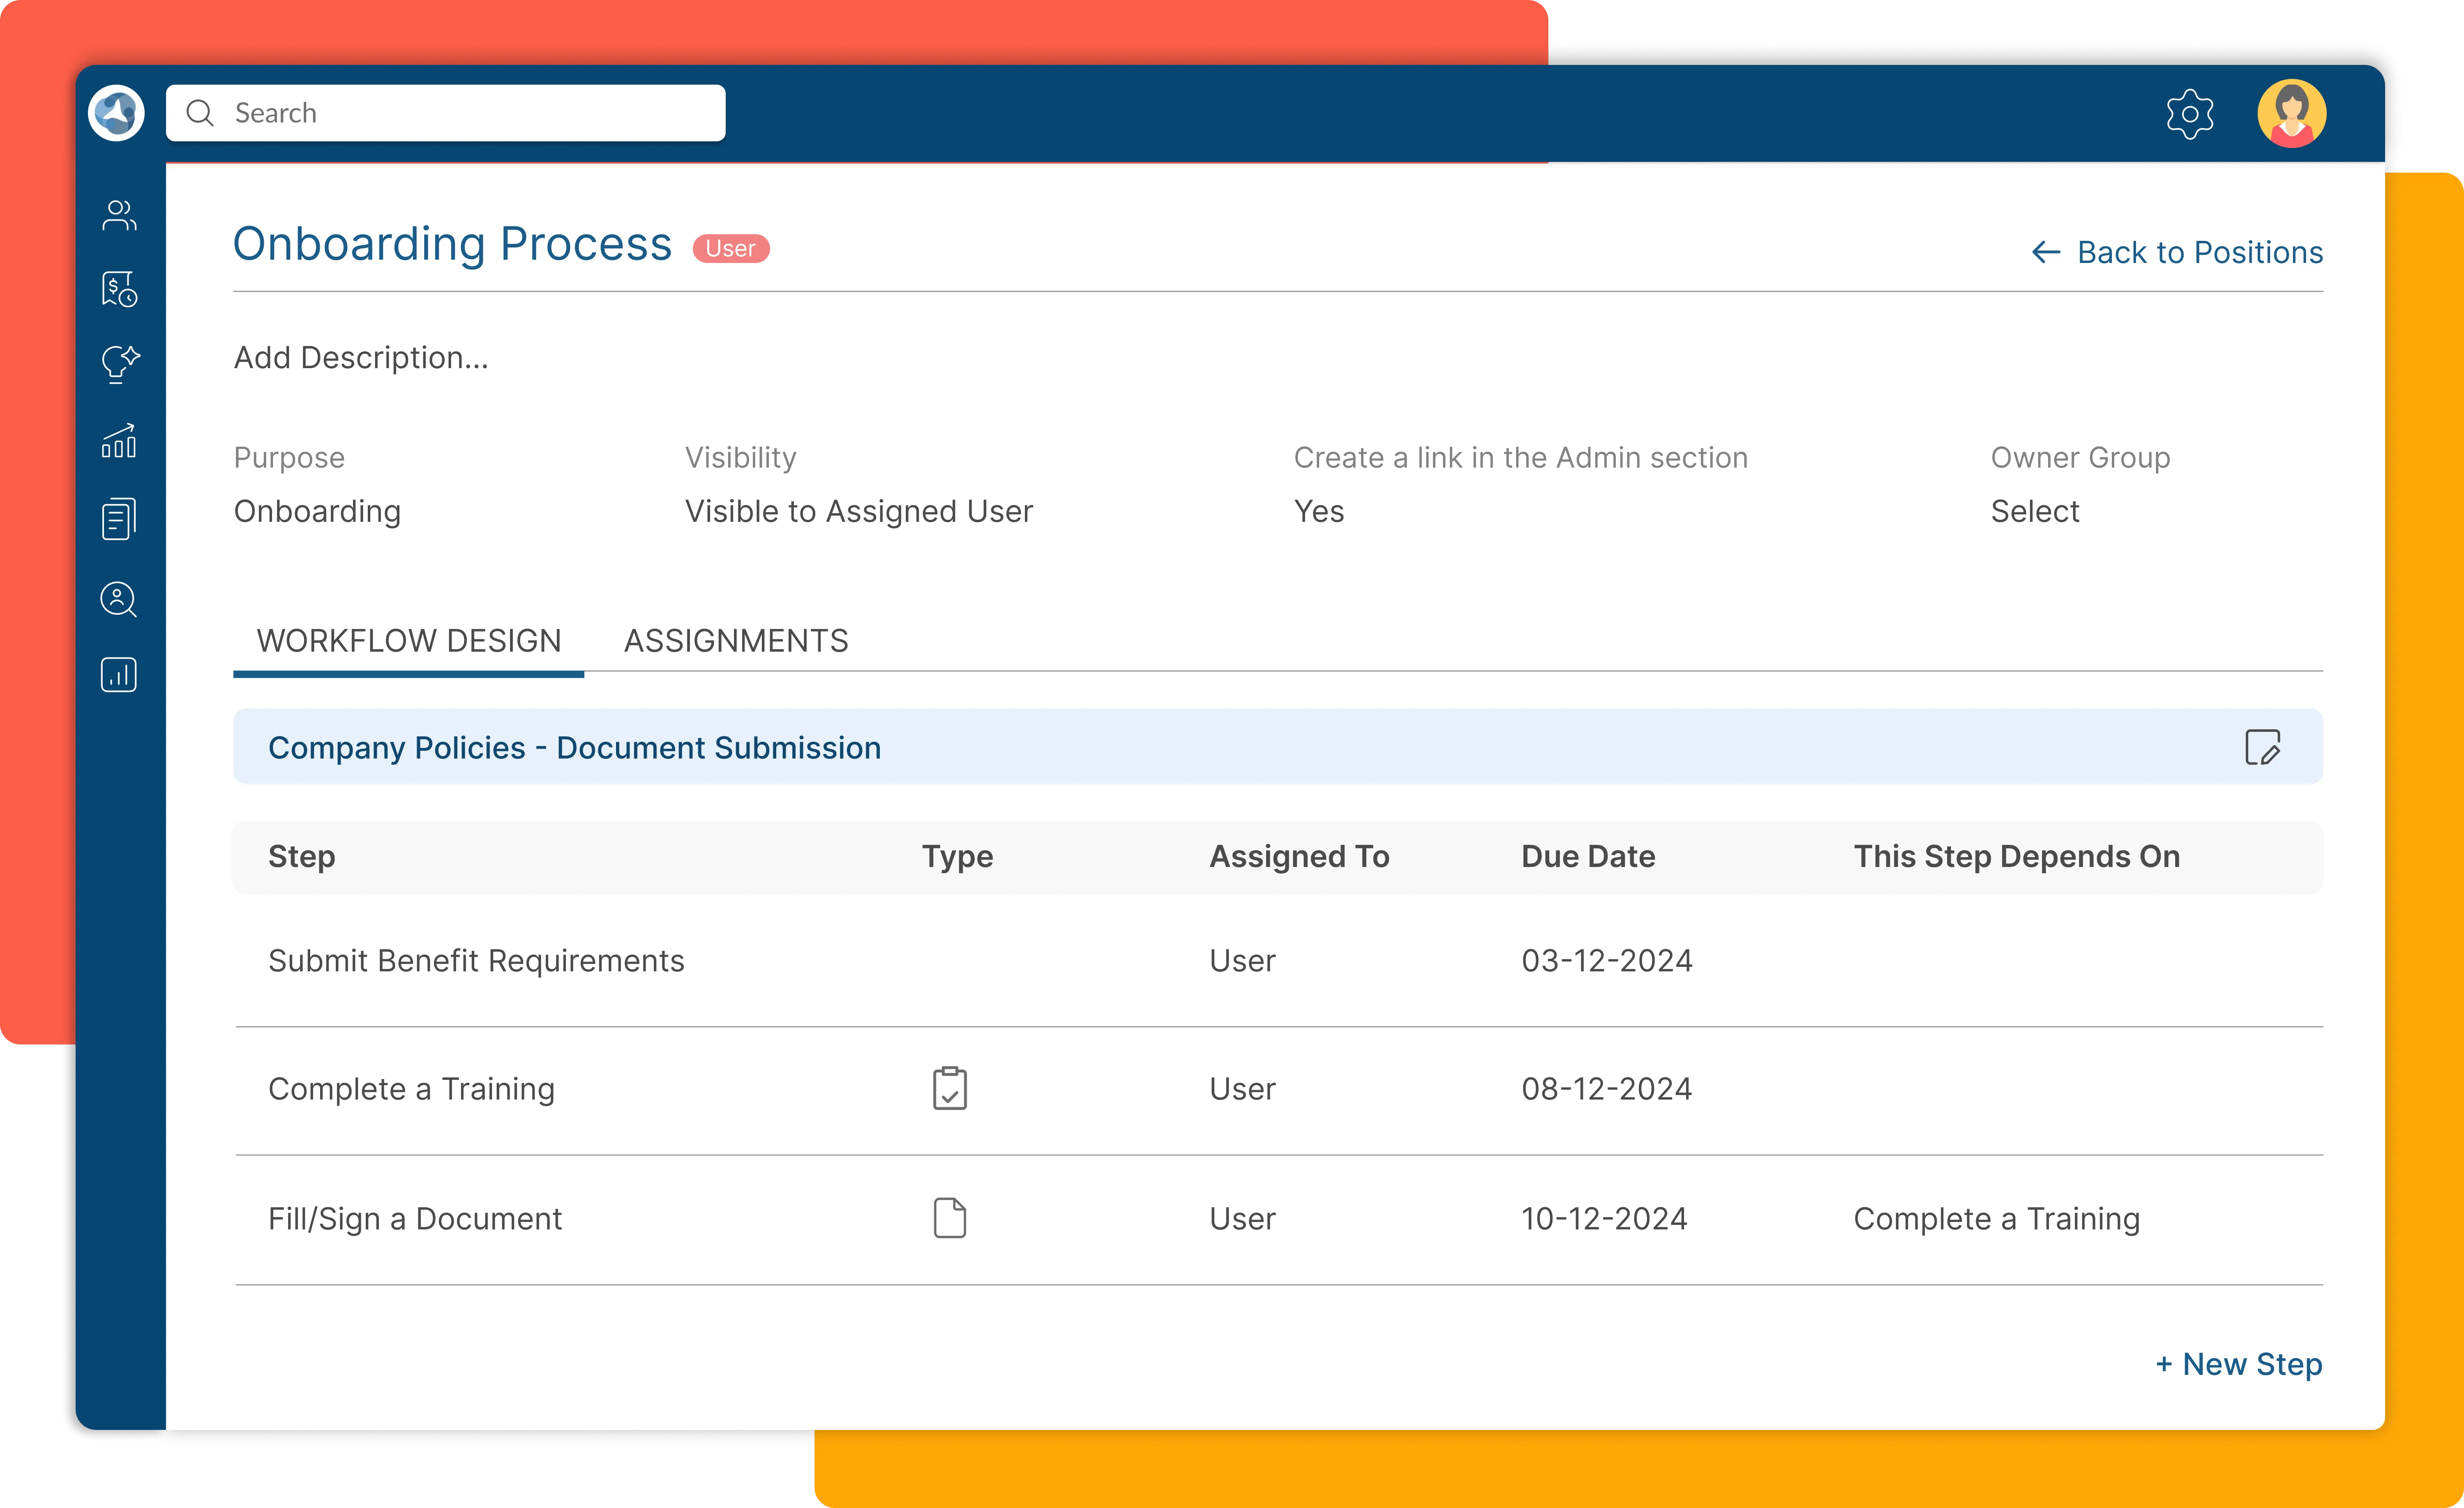The height and width of the screenshot is (1508, 2464).
Task: Edit the Company Policies section via pencil icon
Action: click(2262, 747)
